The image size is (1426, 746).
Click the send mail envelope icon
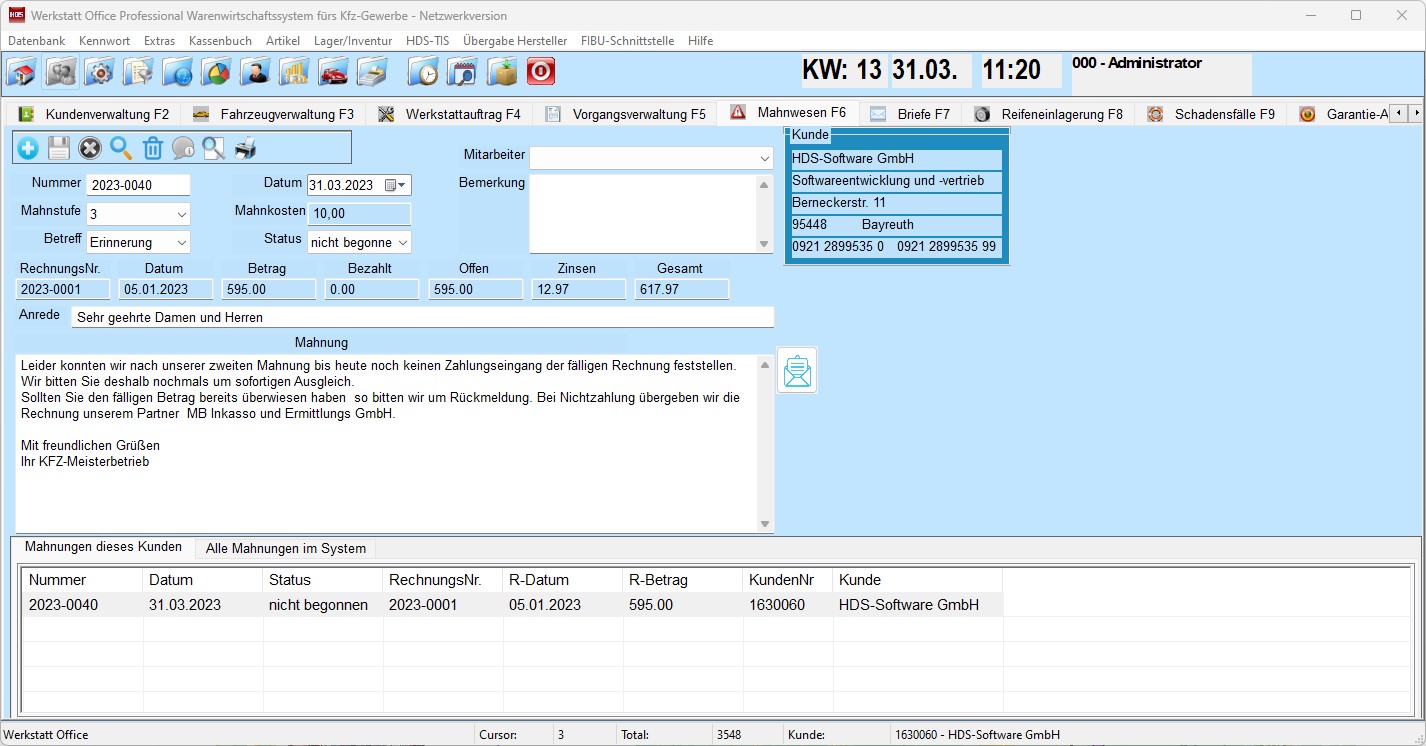pyautogui.click(x=797, y=370)
